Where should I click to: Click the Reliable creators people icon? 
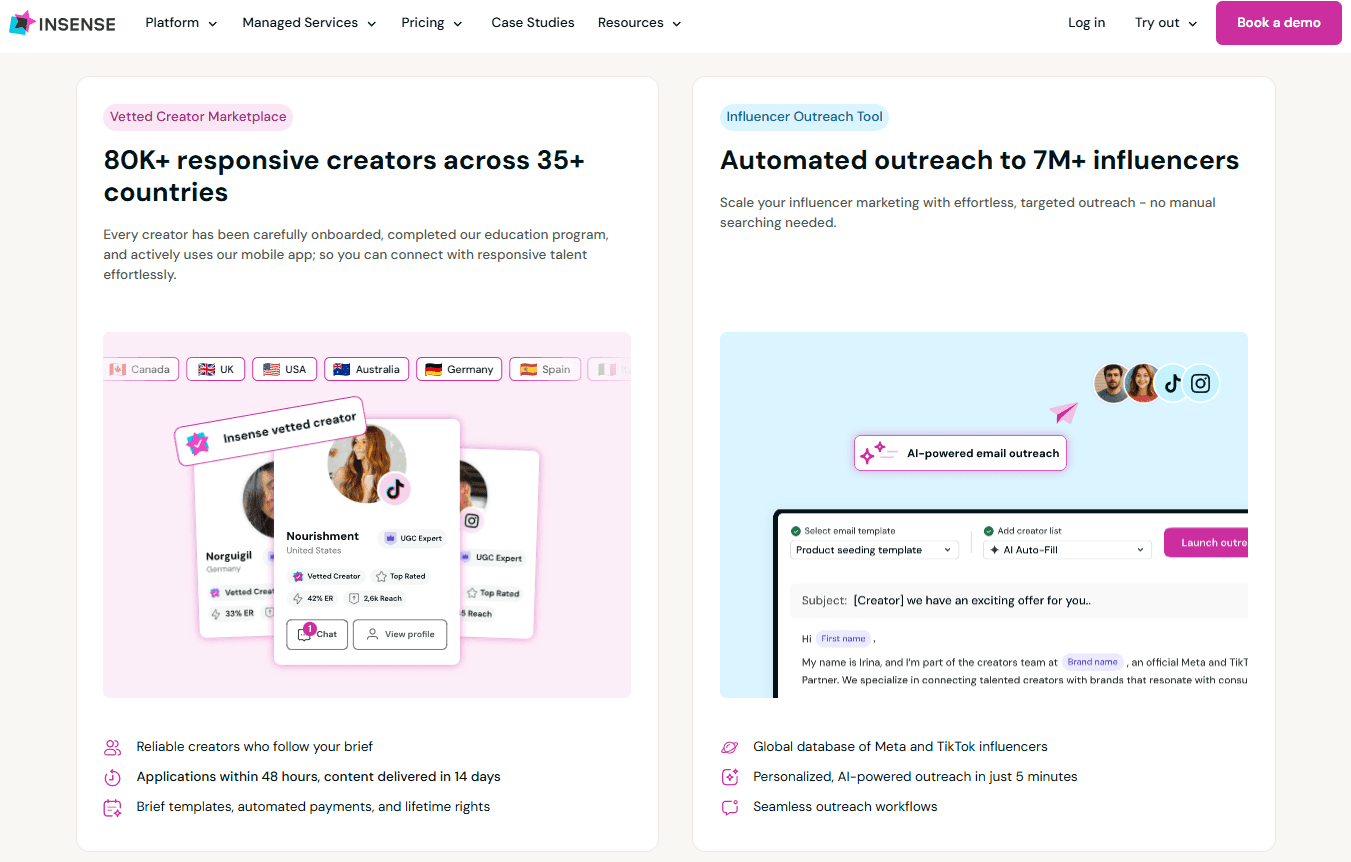(112, 747)
